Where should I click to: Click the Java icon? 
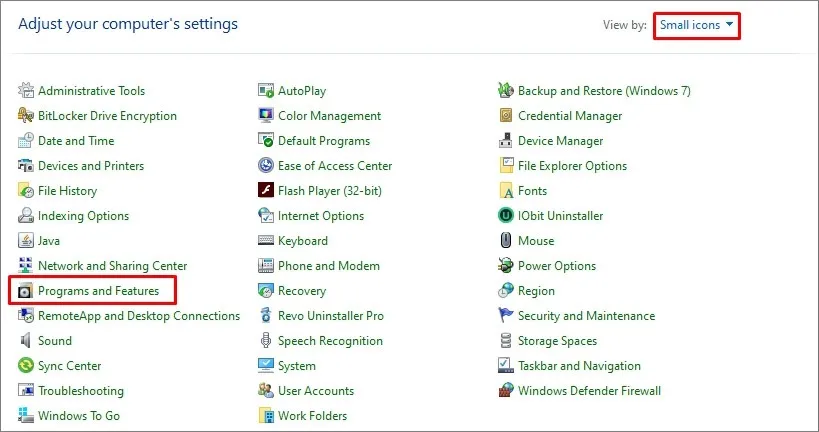point(26,241)
